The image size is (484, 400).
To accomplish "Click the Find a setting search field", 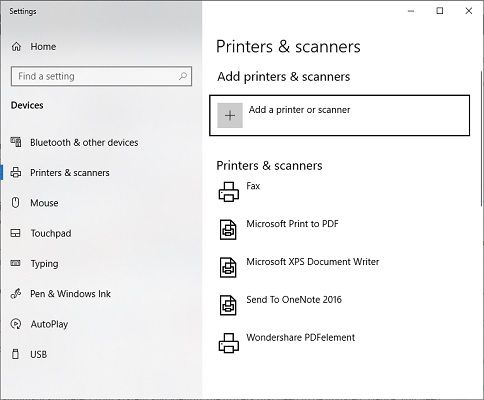I will tap(101, 76).
